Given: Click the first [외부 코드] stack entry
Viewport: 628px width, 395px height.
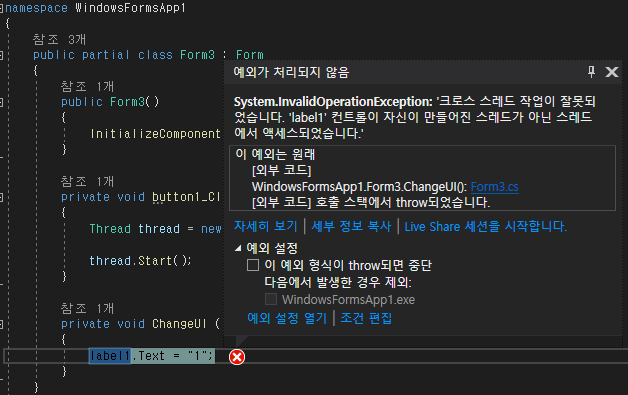Looking at the screenshot, I should click(282, 171).
